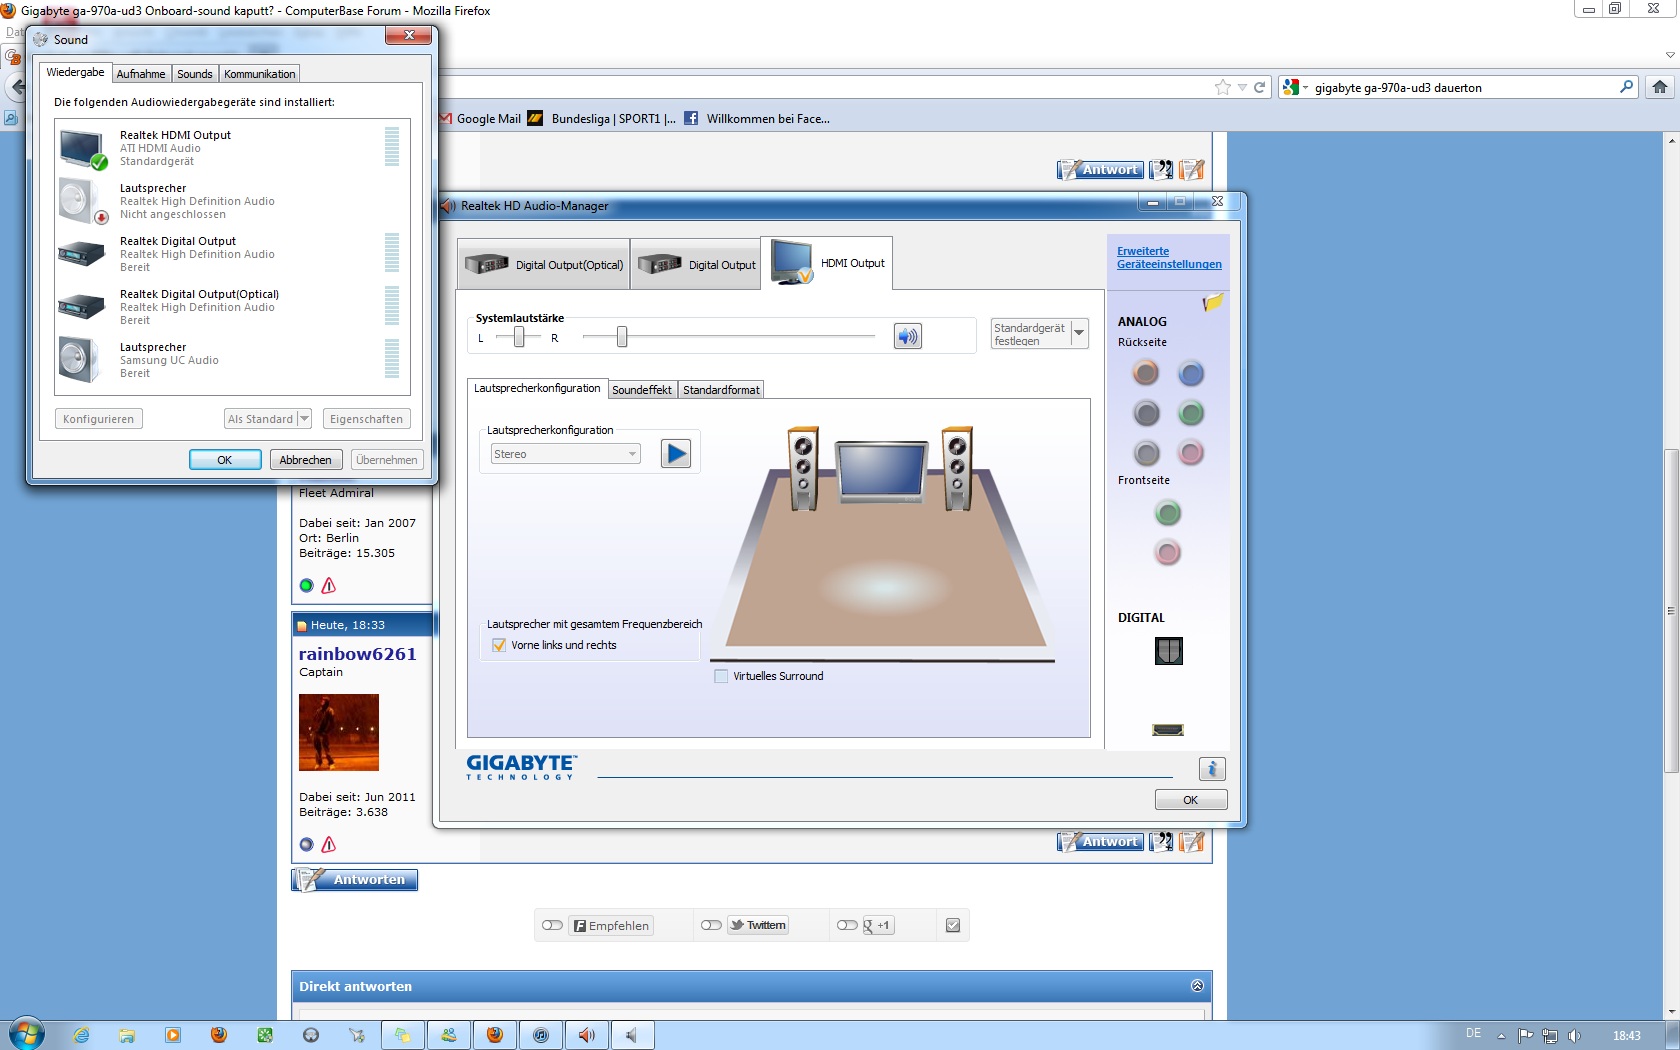Select the pink front panel jack
The image size is (1680, 1050).
pyautogui.click(x=1168, y=552)
